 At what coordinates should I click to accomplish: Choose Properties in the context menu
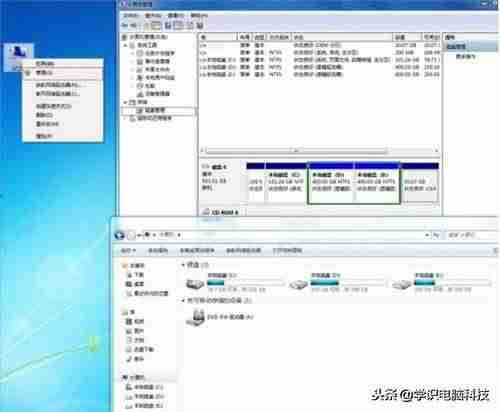pos(44,136)
